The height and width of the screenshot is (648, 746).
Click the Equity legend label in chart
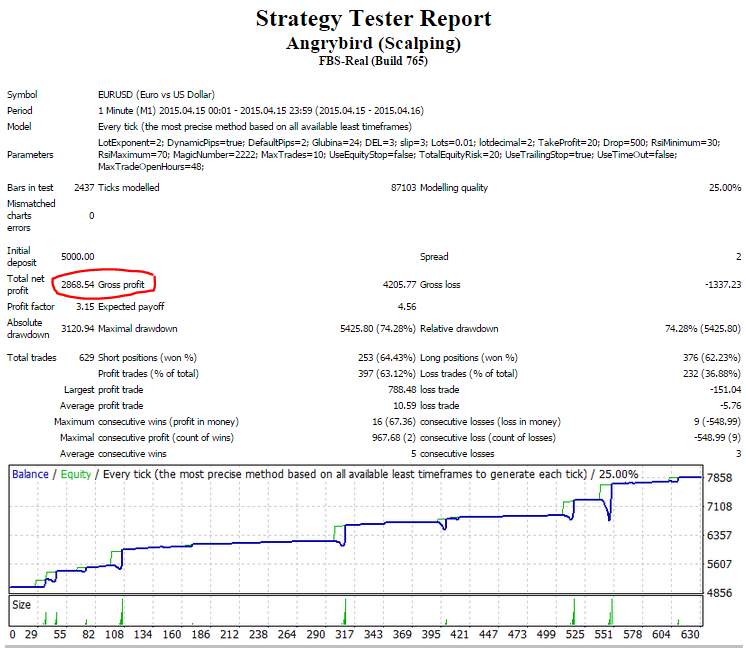click(76, 474)
